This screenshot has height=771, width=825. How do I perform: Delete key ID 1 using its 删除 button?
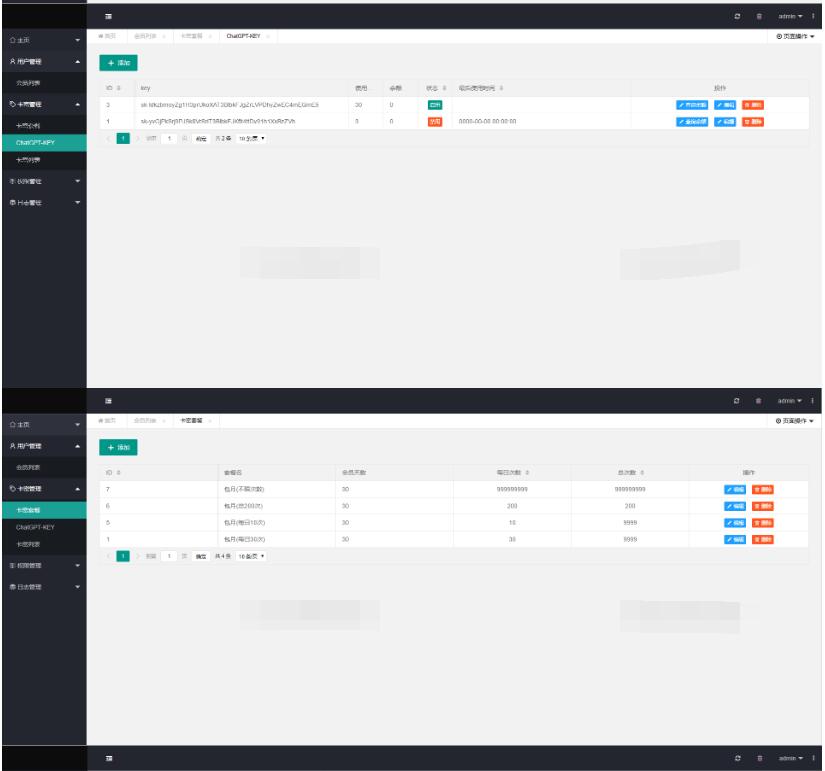[x=753, y=122]
